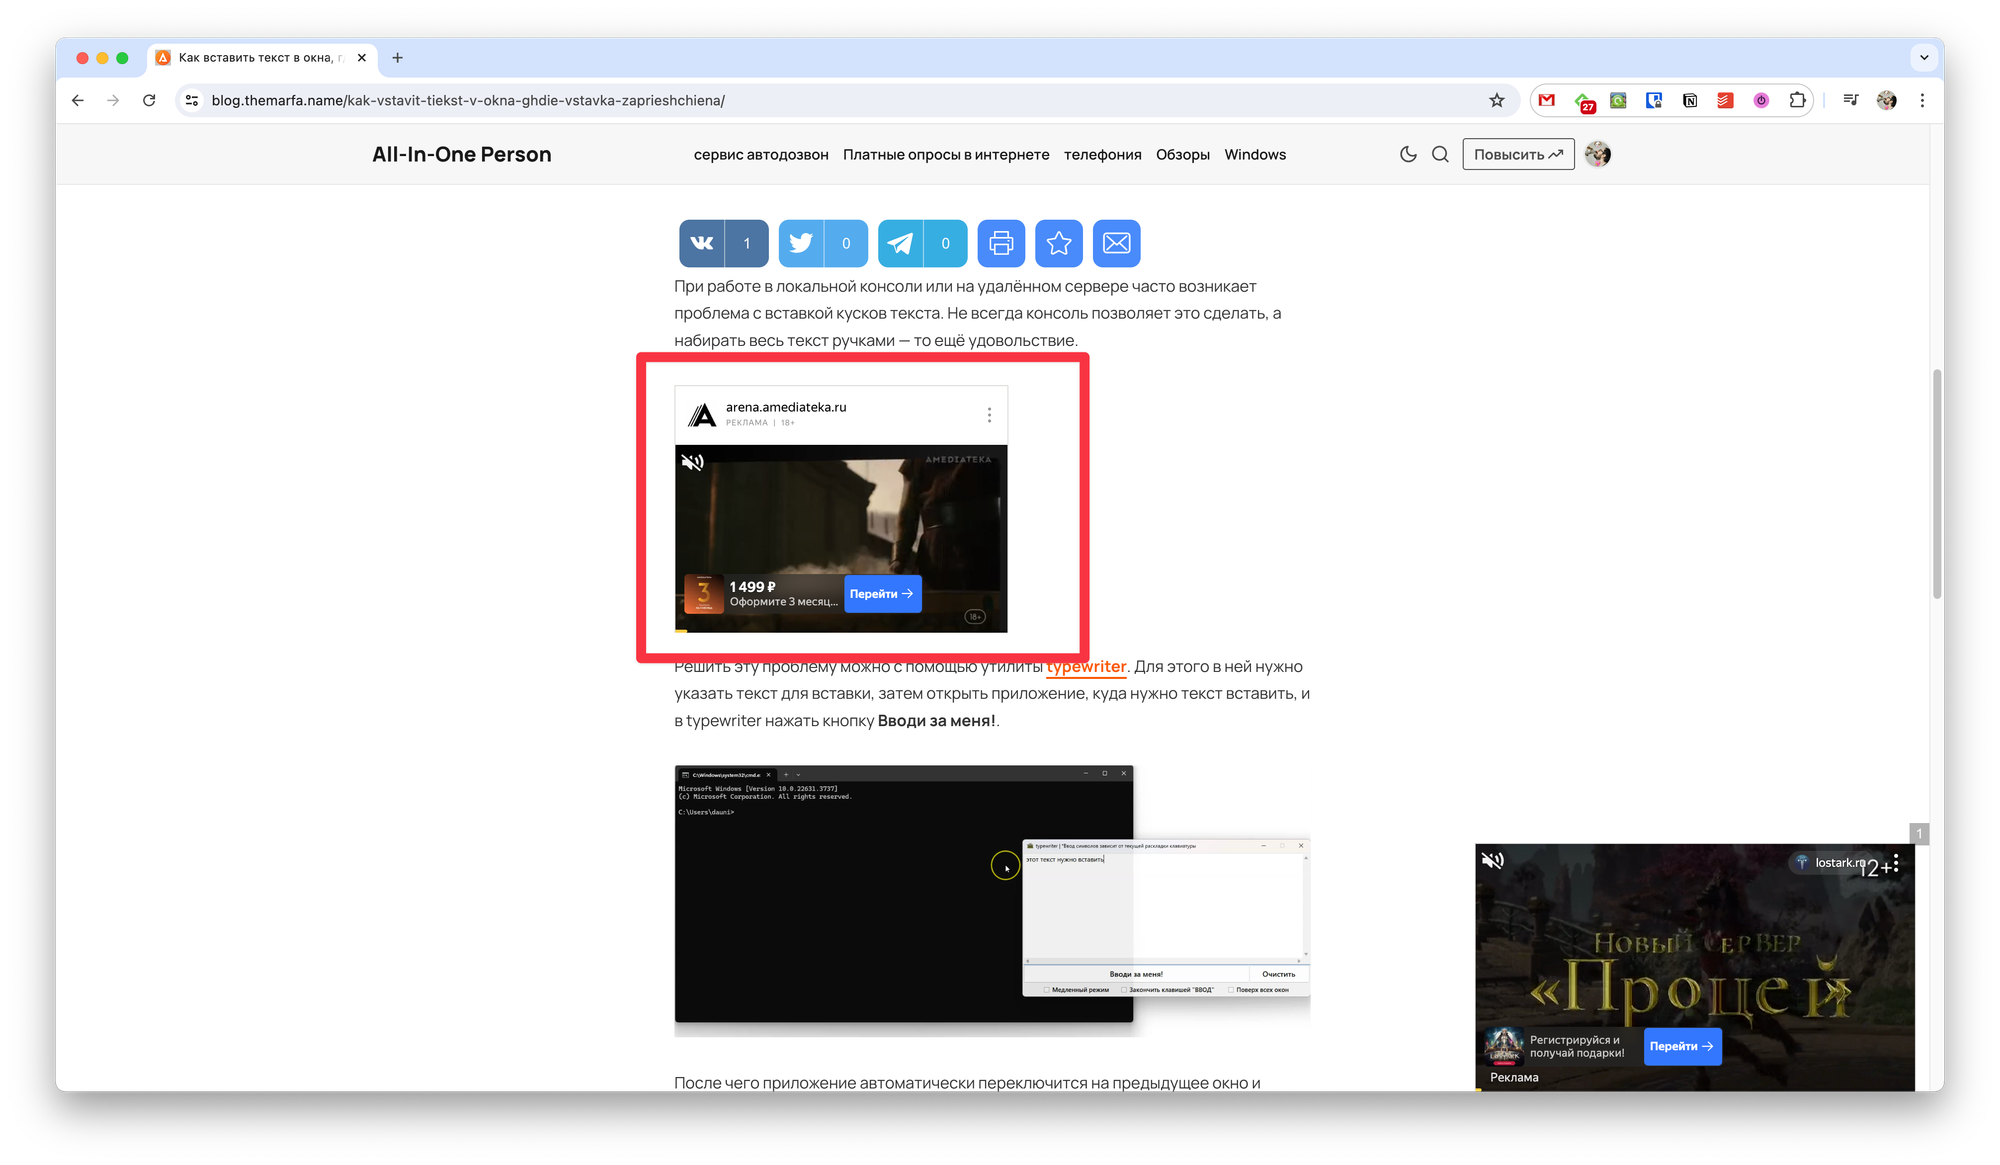Open the Chrome three-dot menu
Screen dimensions: 2000x1165
[x=1922, y=100]
